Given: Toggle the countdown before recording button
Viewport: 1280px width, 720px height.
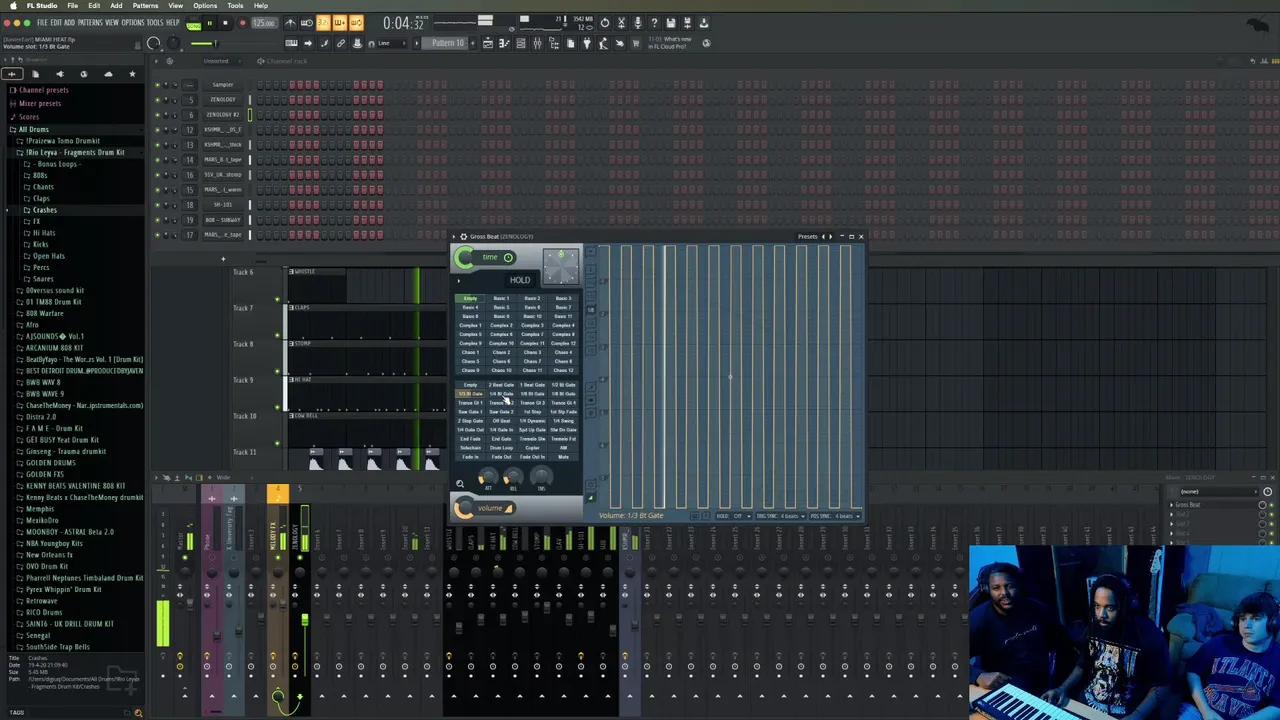Looking at the screenshot, I should (x=323, y=22).
